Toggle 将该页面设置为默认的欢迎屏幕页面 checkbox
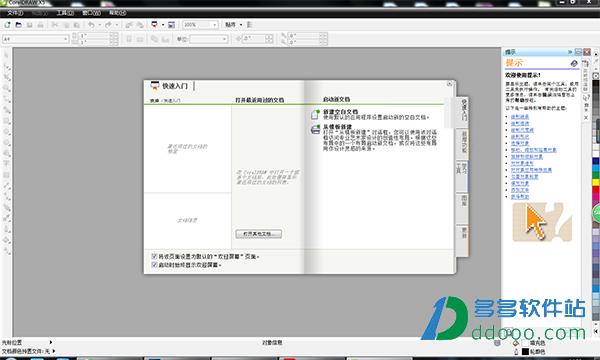The image size is (600, 360). click(154, 256)
